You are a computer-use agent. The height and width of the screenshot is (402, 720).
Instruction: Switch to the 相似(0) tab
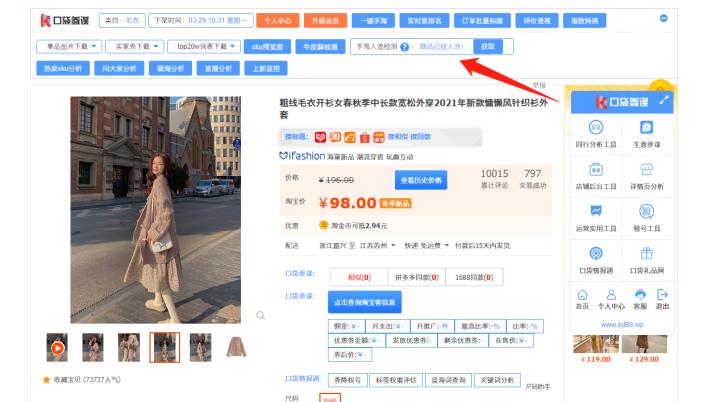(x=359, y=277)
